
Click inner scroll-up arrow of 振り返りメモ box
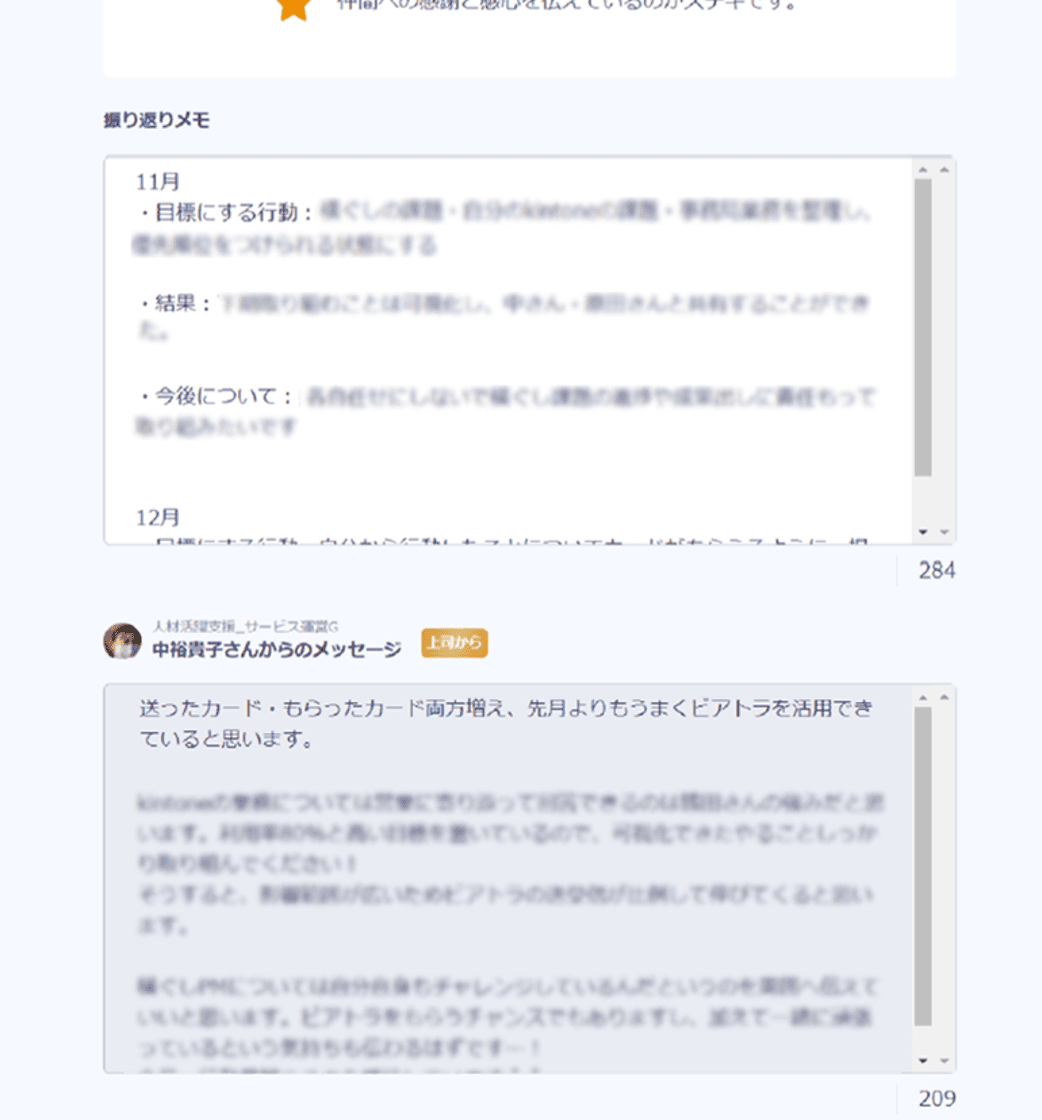click(x=923, y=170)
